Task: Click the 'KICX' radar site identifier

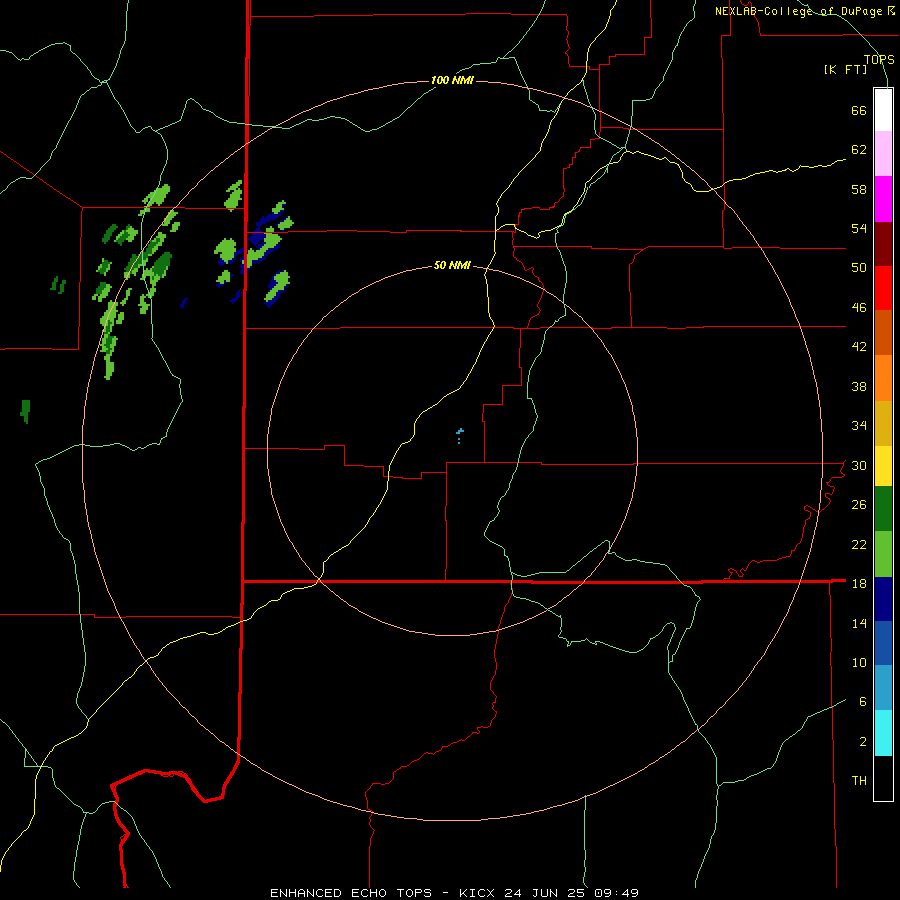Action: [x=477, y=893]
